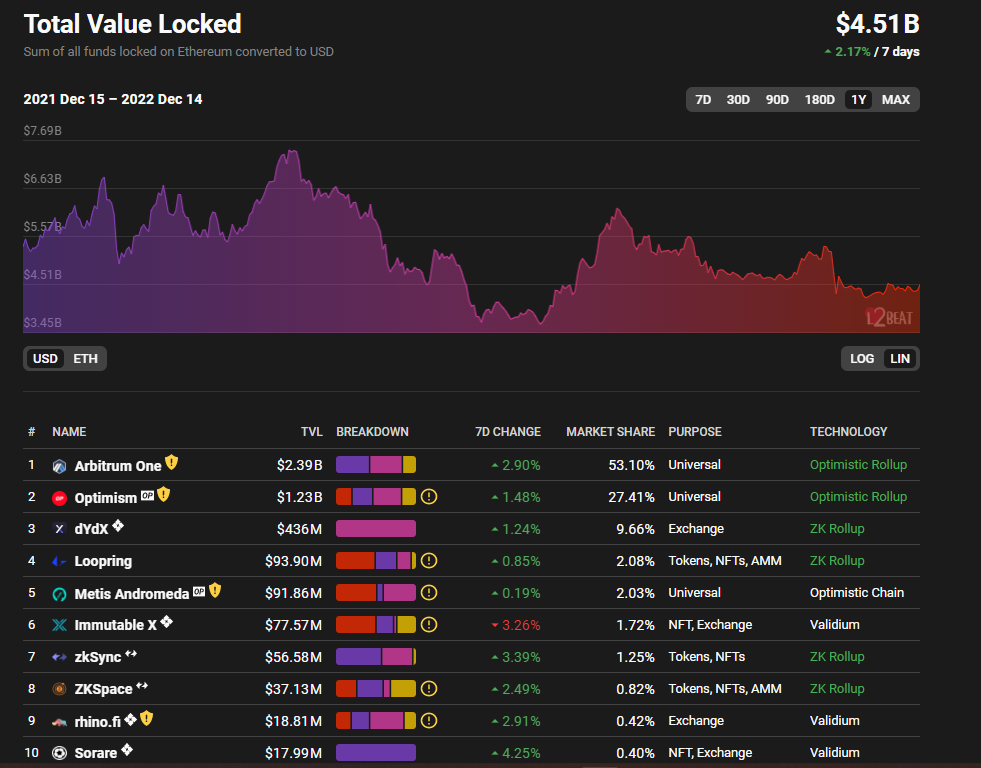Select the MAX time range

pos(896,100)
